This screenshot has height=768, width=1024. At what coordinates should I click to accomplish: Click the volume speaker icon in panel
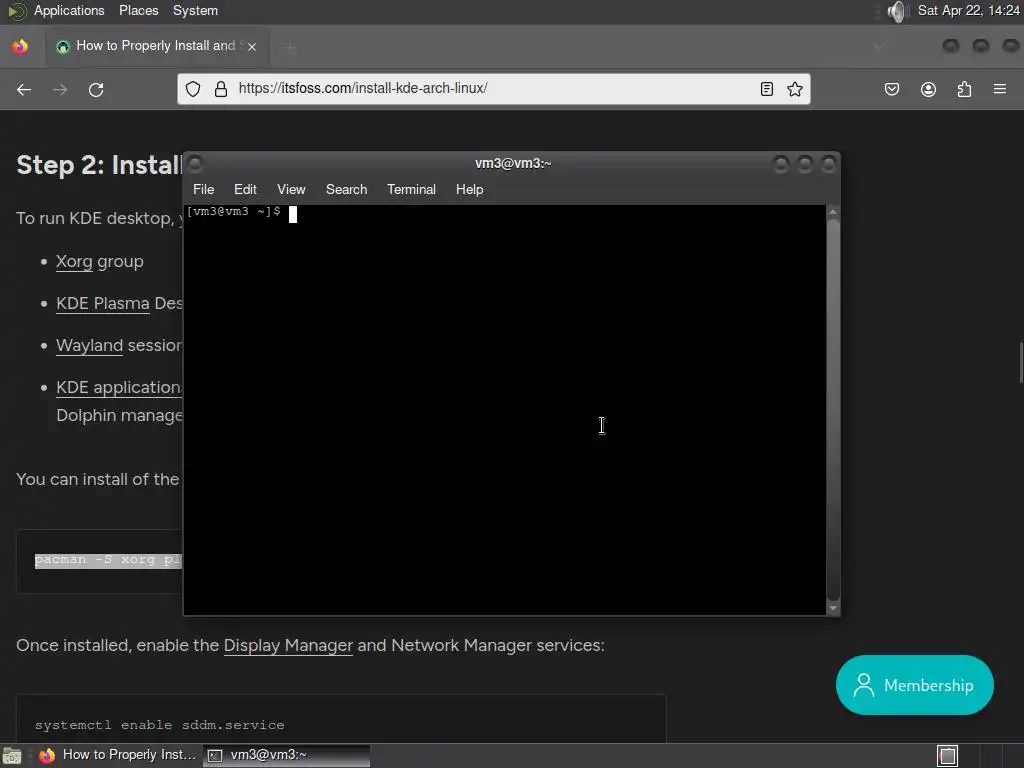point(897,11)
